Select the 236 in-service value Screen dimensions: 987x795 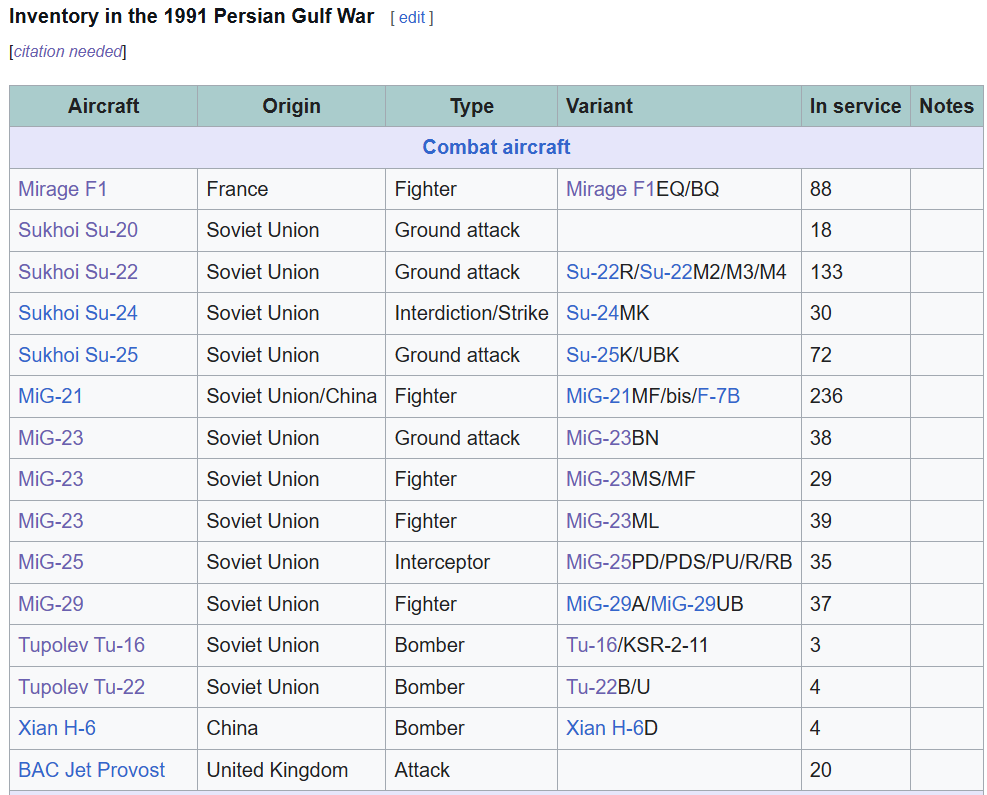[826, 396]
